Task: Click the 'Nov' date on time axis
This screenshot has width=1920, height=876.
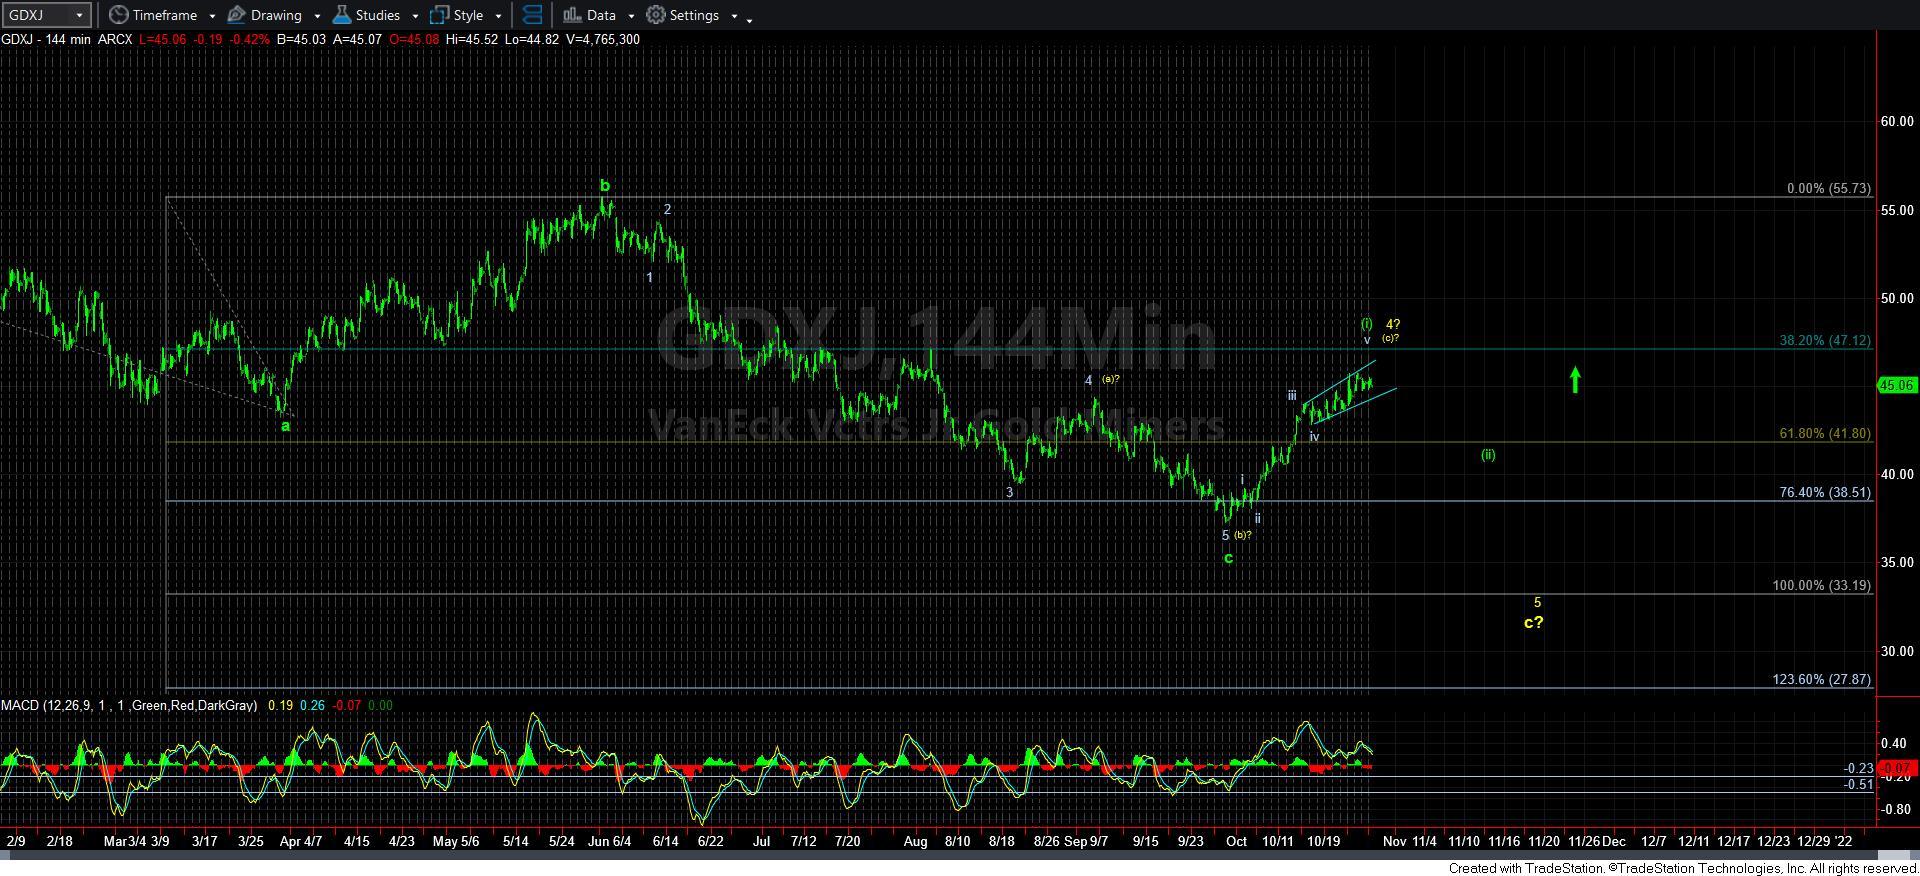Action: 1394,841
